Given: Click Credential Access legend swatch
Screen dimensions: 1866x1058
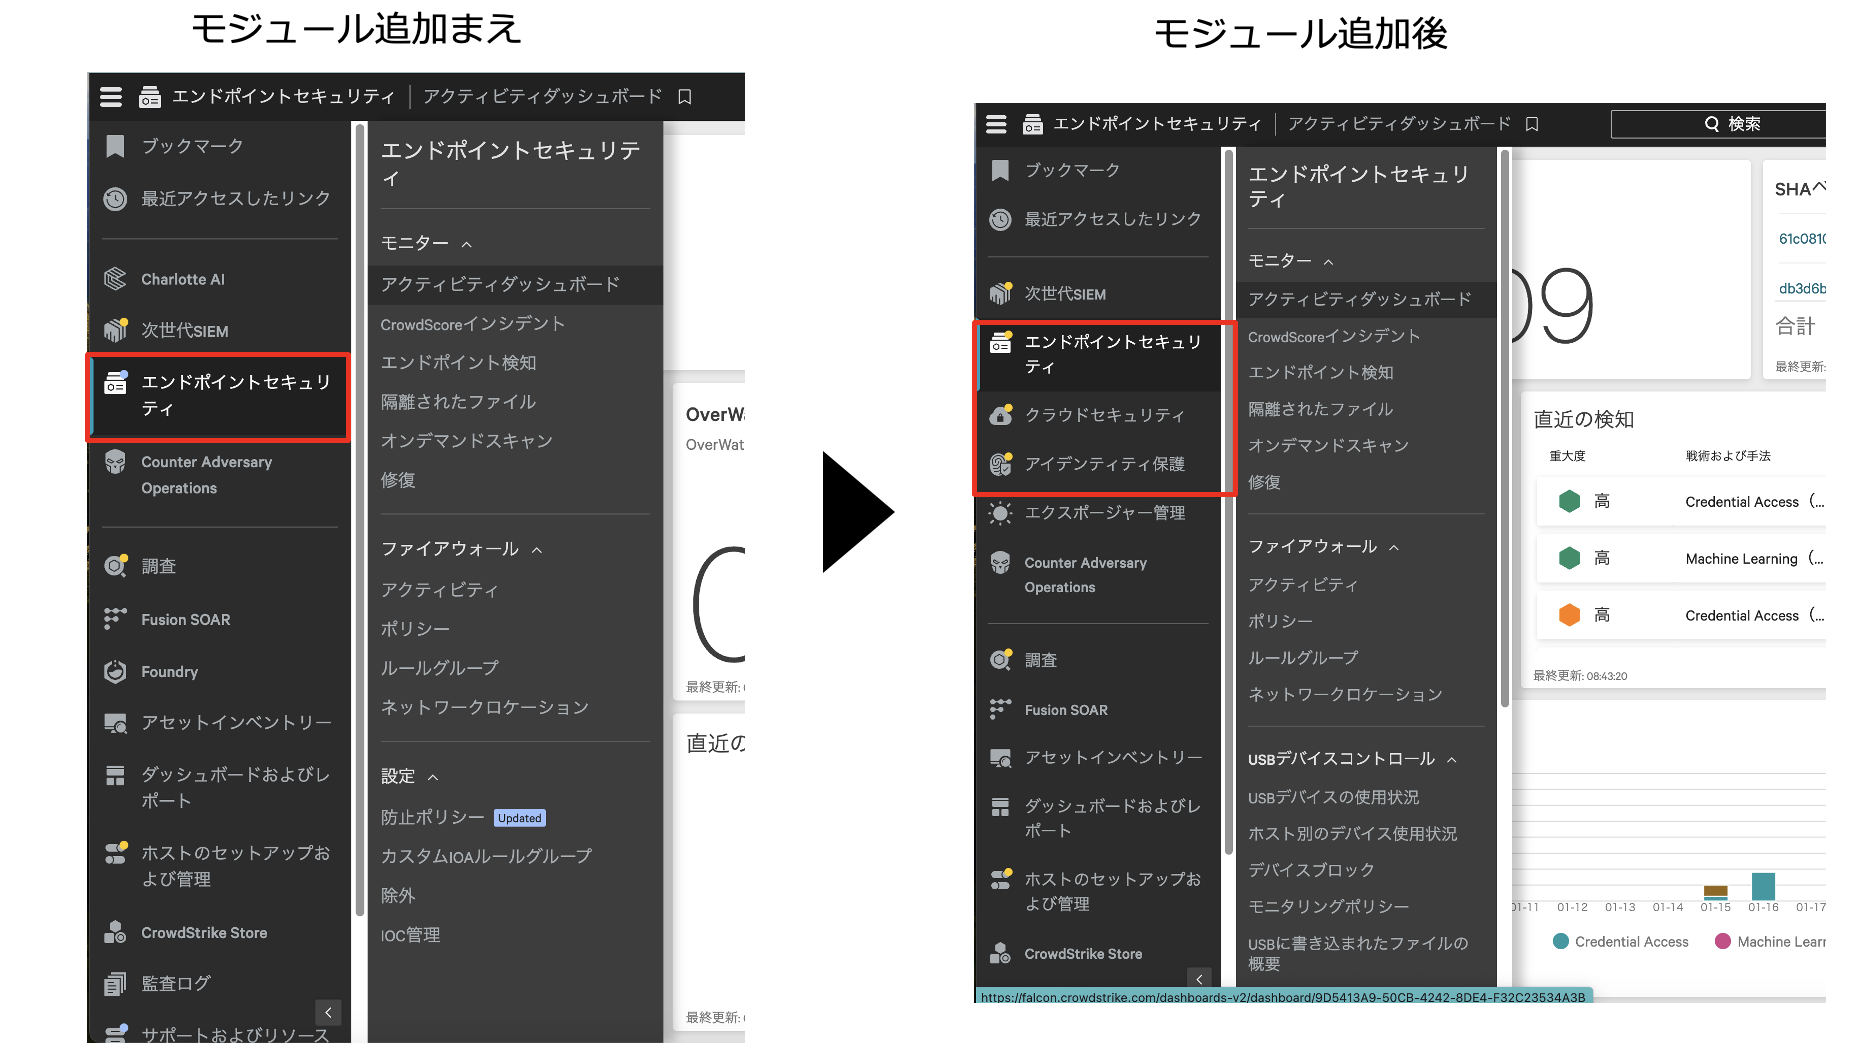Looking at the screenshot, I should coord(1560,941).
